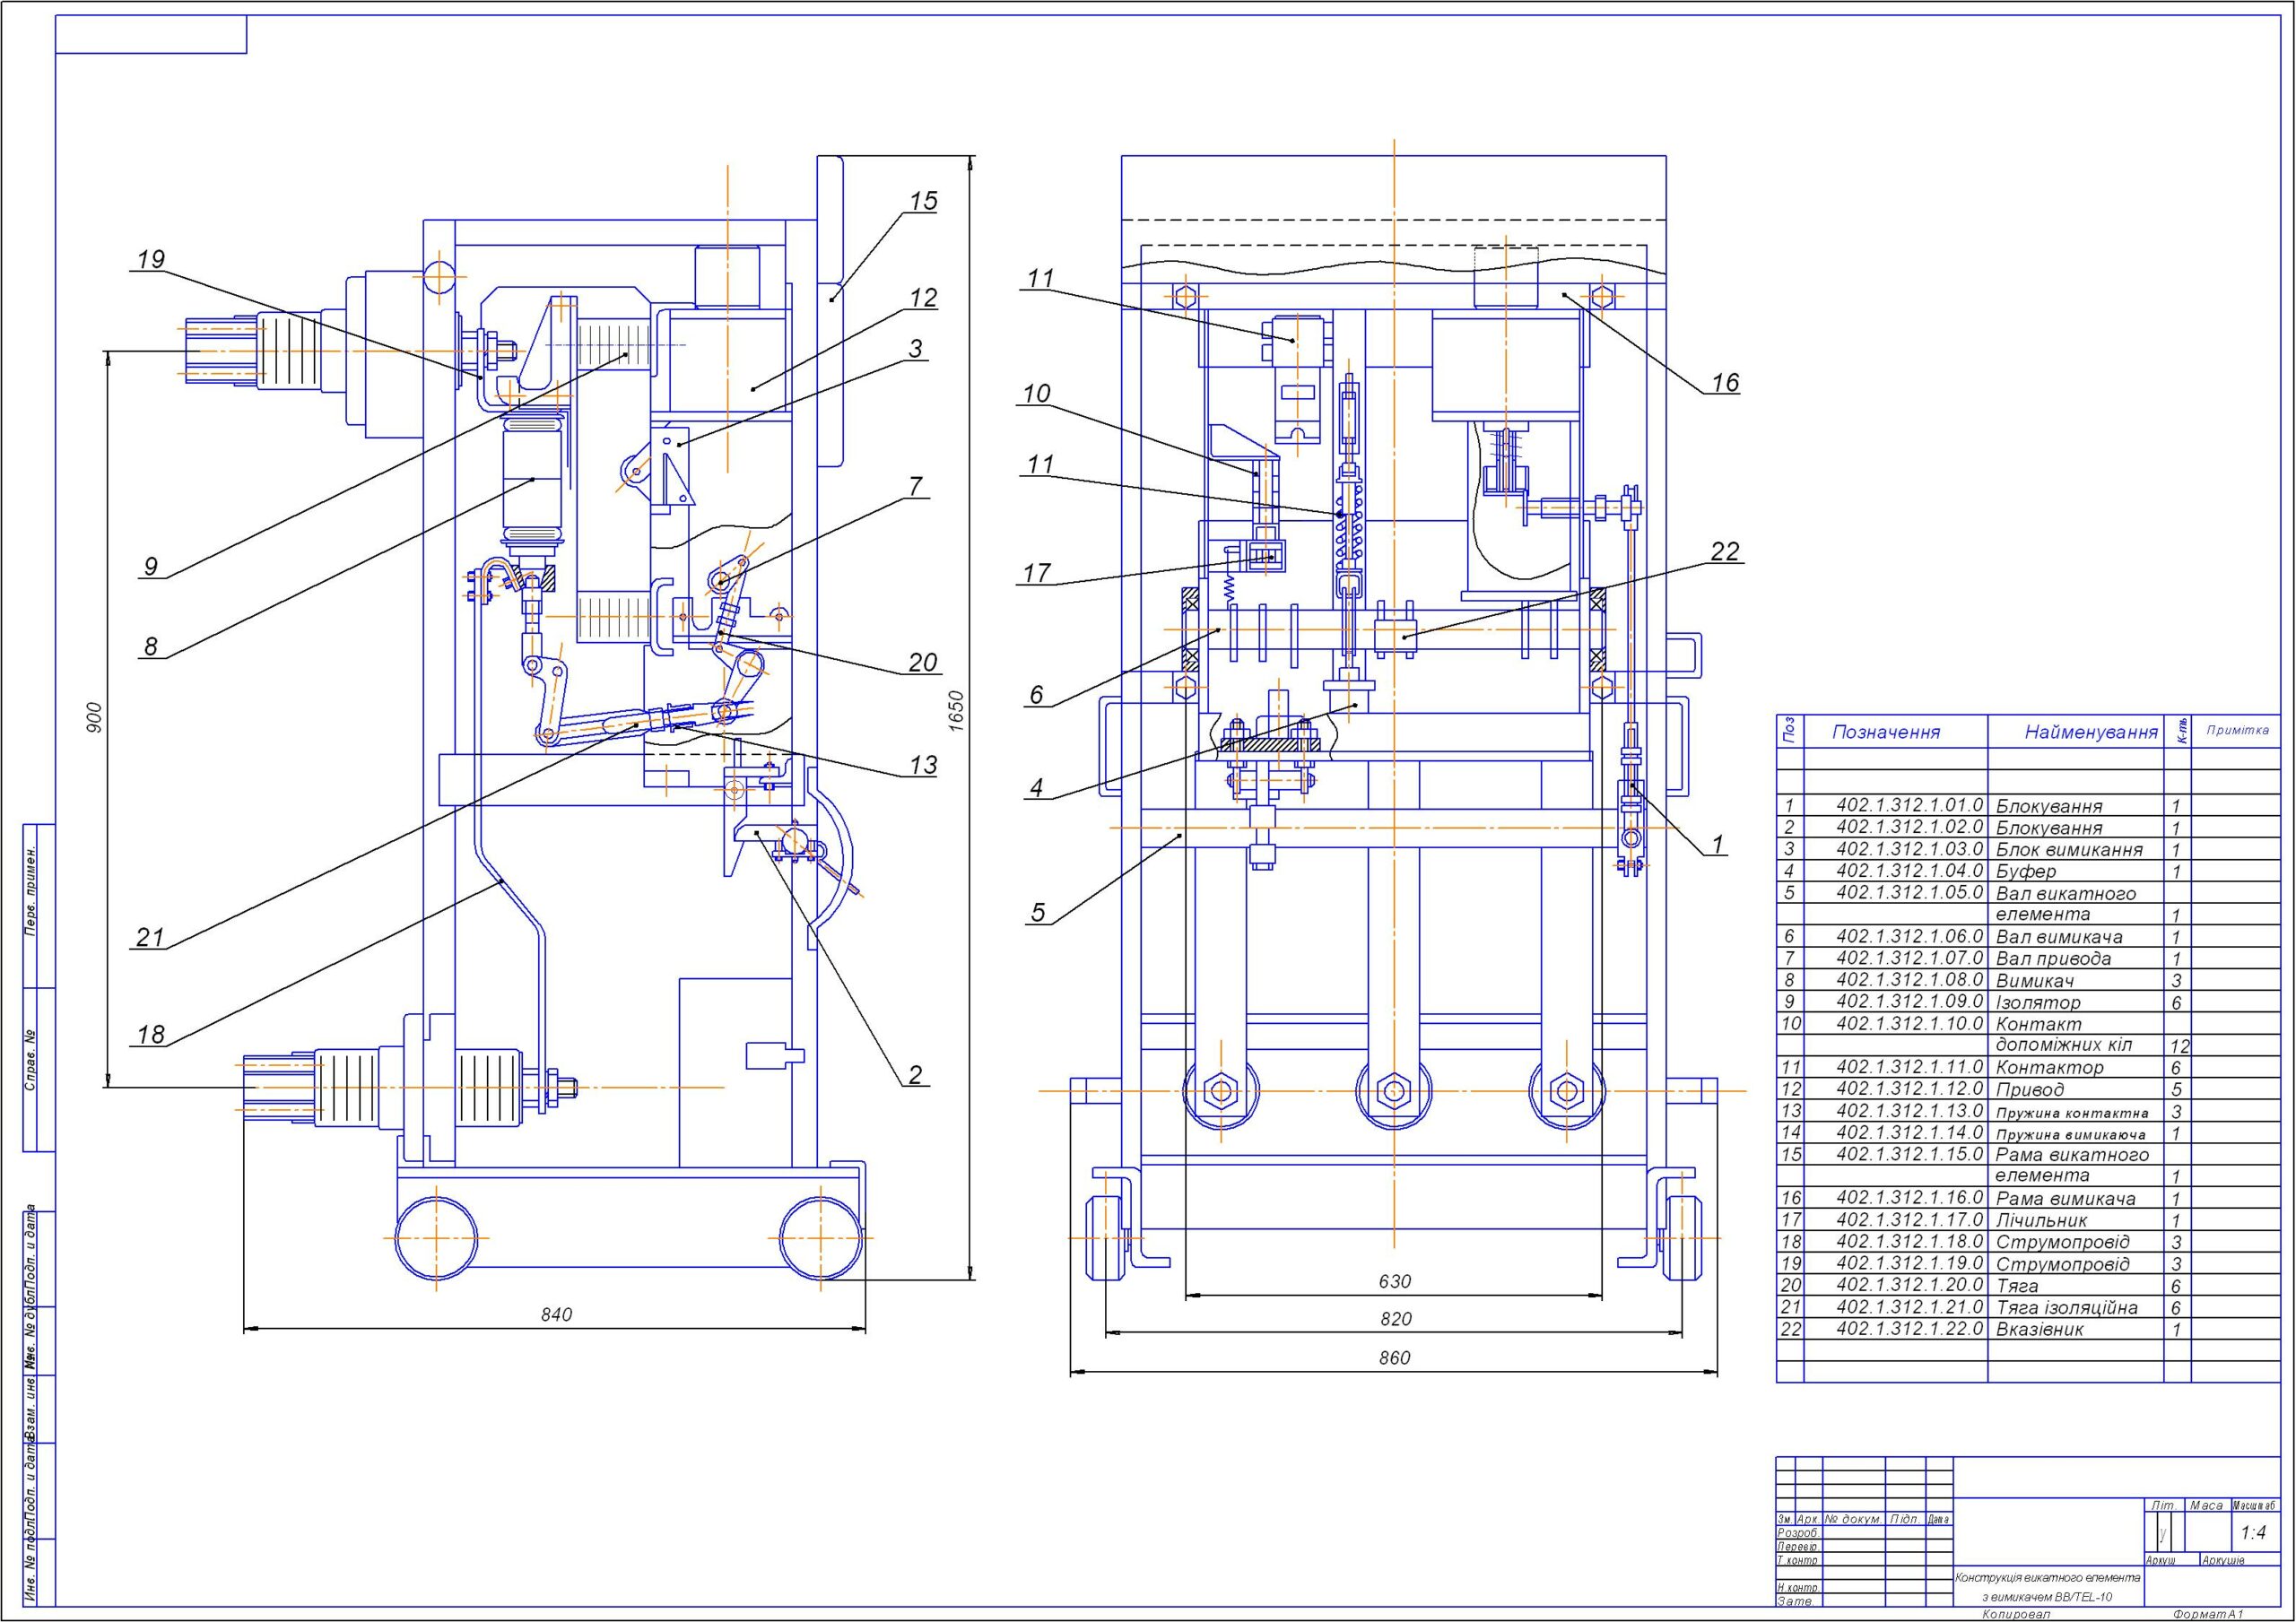Screen dimensions: 2296x1622
Task: Select callout number 19 in side view
Action: coord(150,260)
